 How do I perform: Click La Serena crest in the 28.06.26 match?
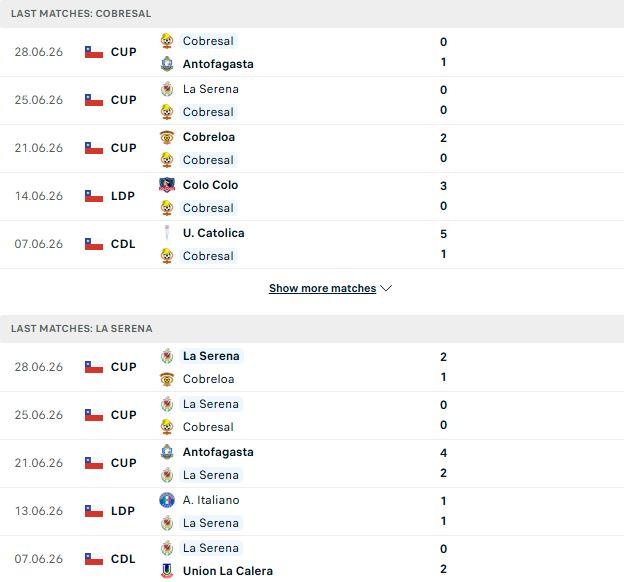(x=167, y=356)
